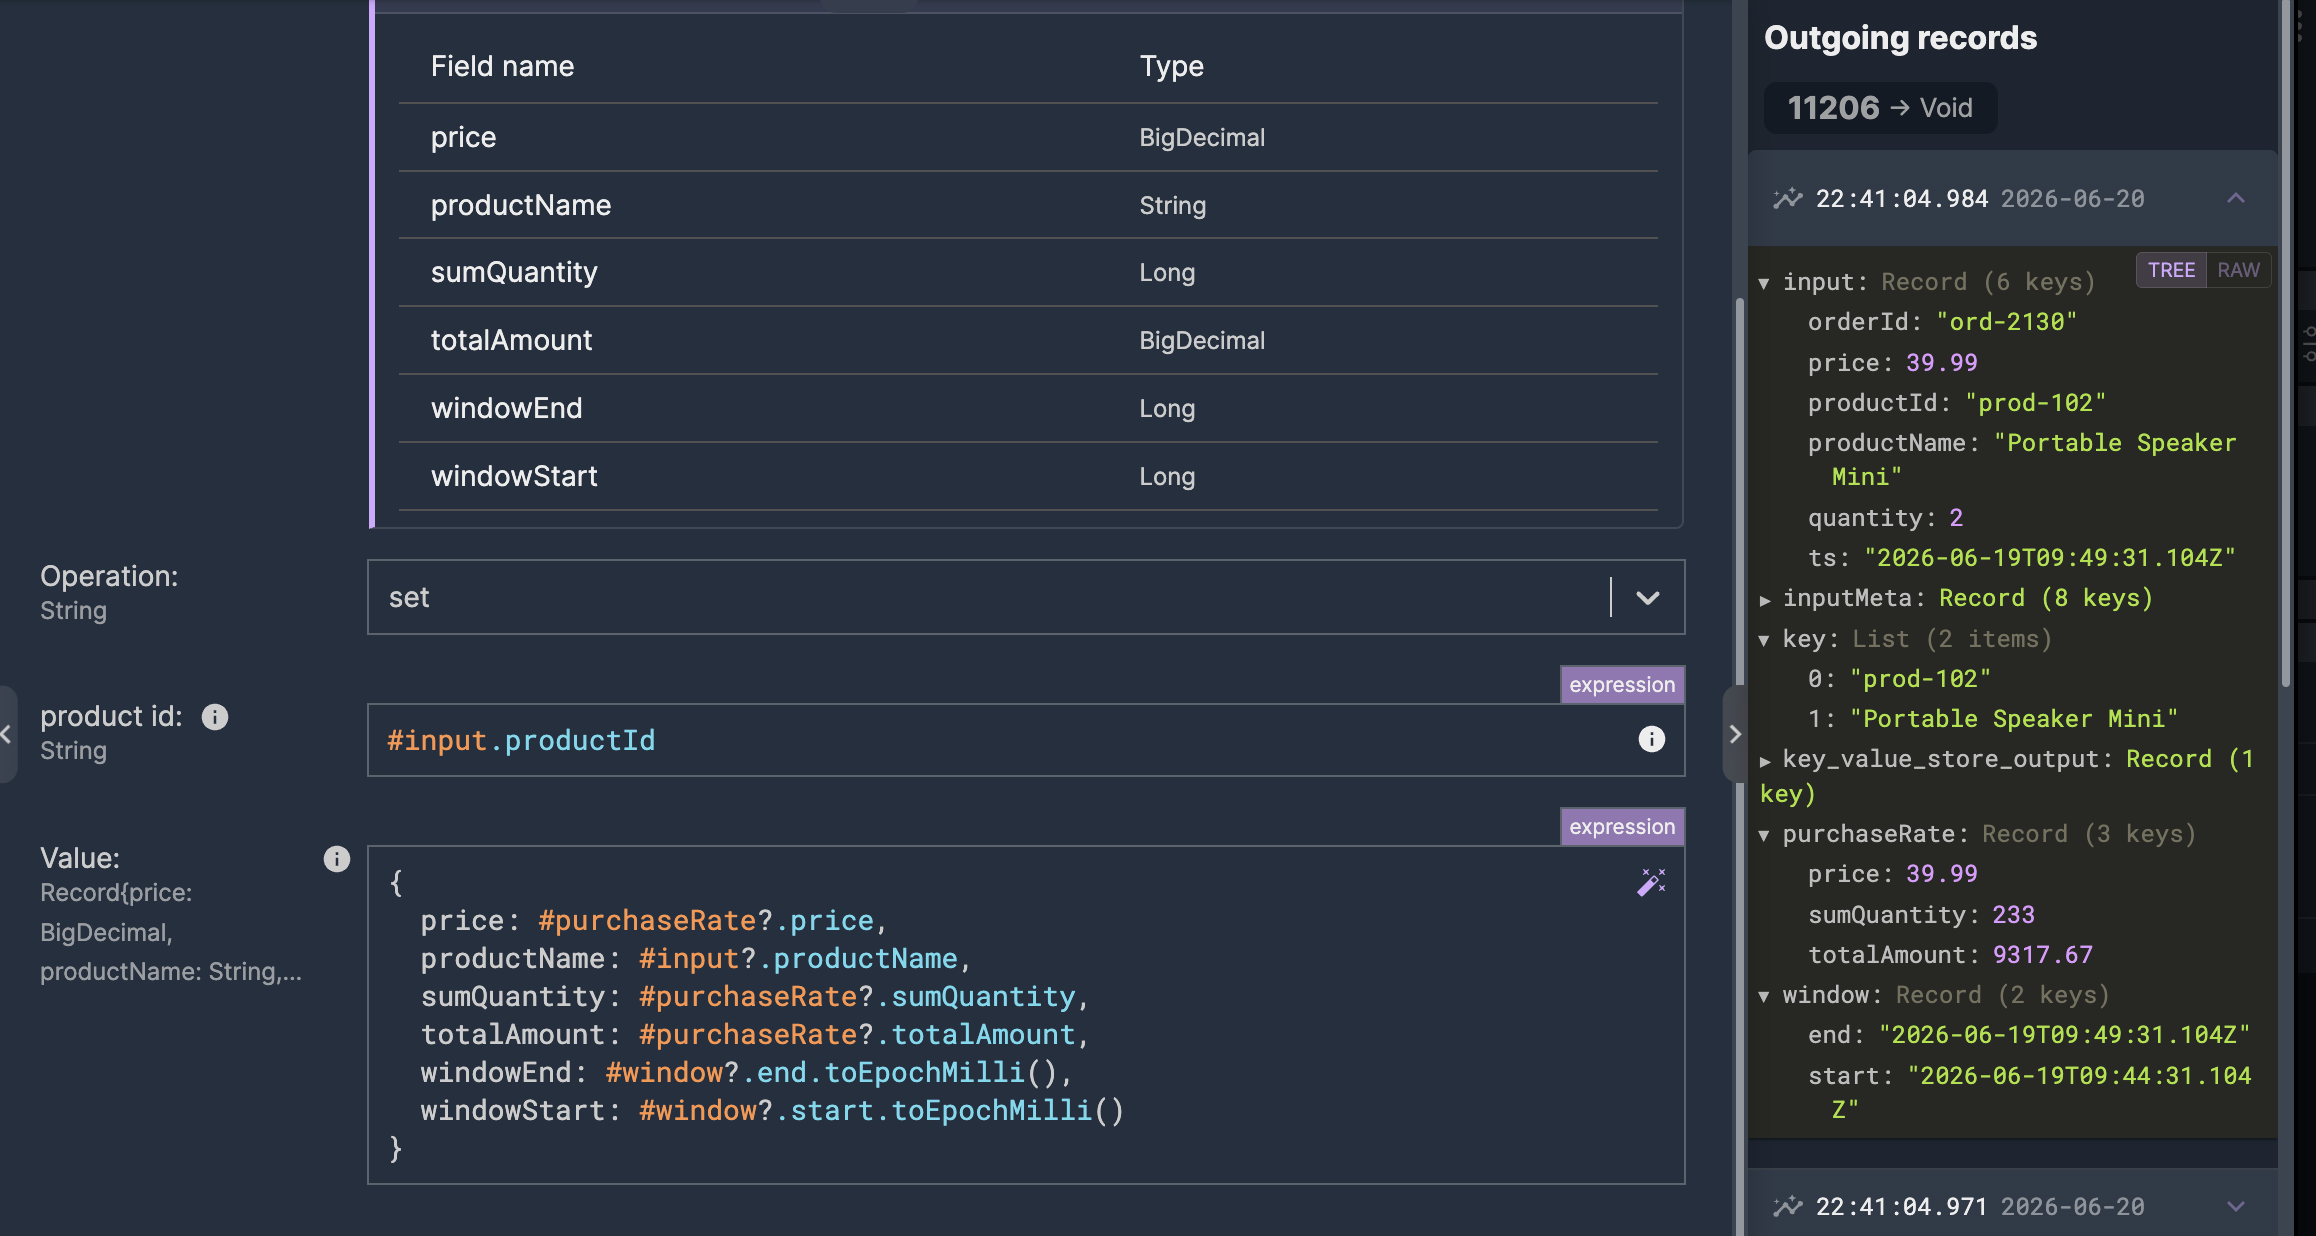Toggle expression mode for Value field

click(x=1622, y=827)
